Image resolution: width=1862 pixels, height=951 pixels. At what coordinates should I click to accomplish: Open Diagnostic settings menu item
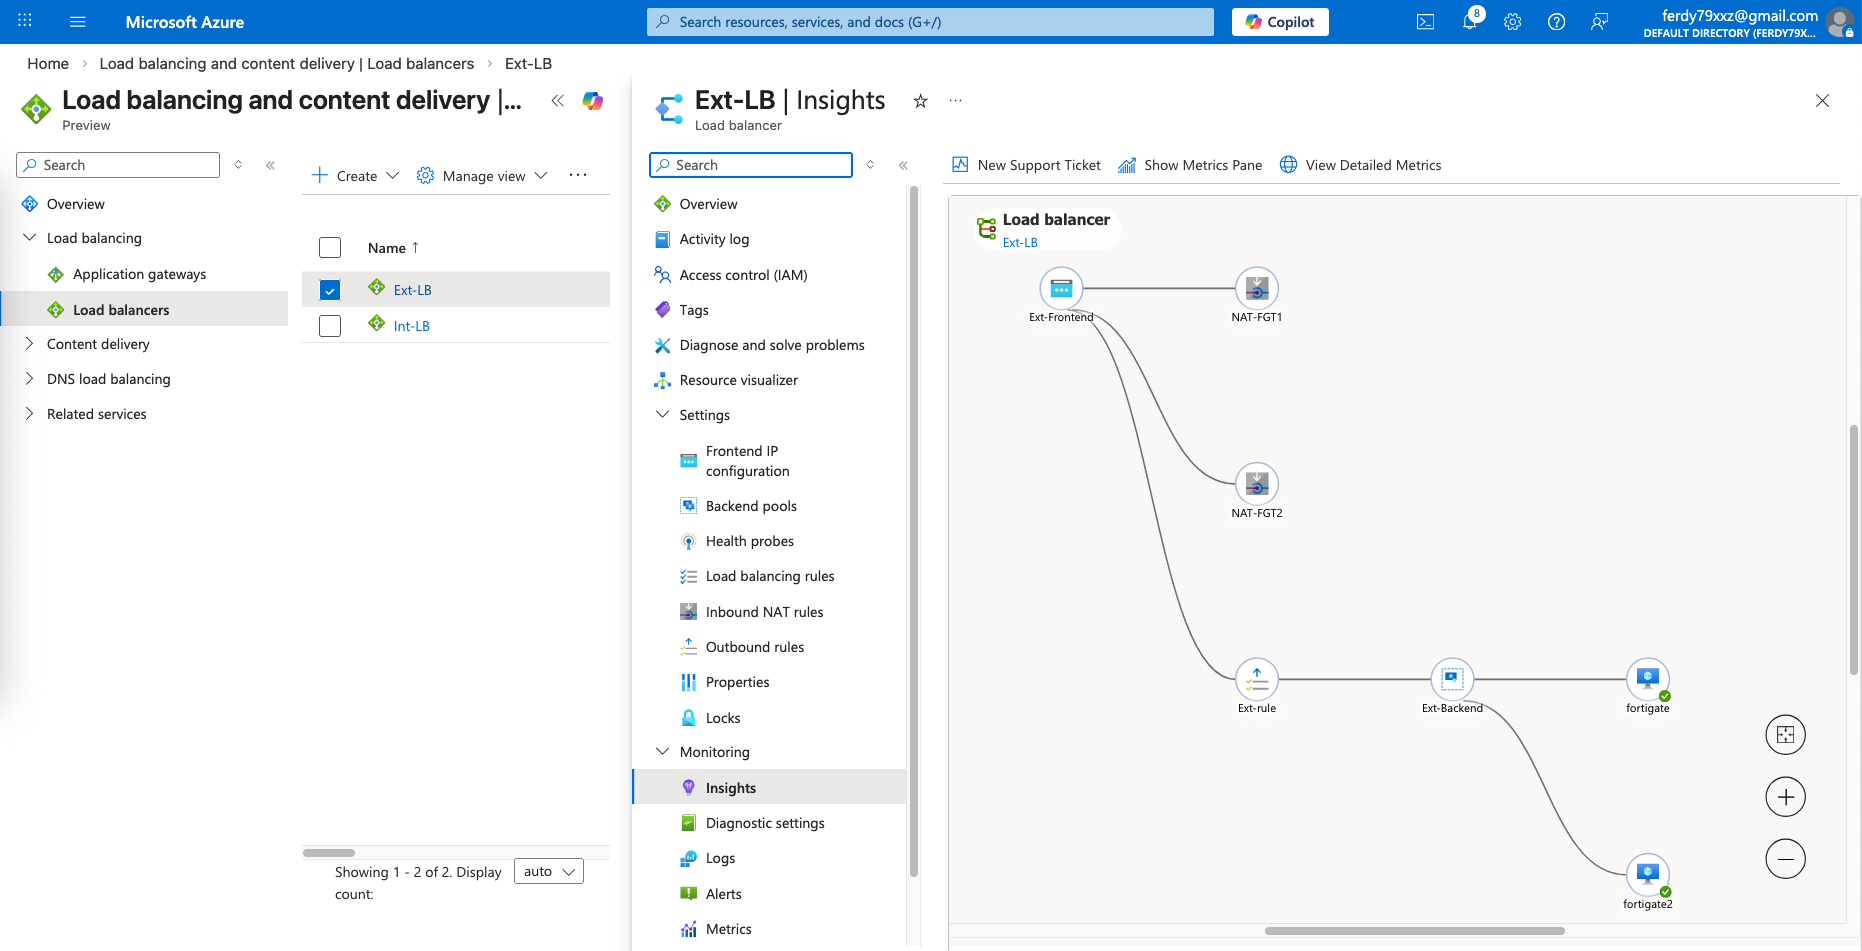pos(764,823)
